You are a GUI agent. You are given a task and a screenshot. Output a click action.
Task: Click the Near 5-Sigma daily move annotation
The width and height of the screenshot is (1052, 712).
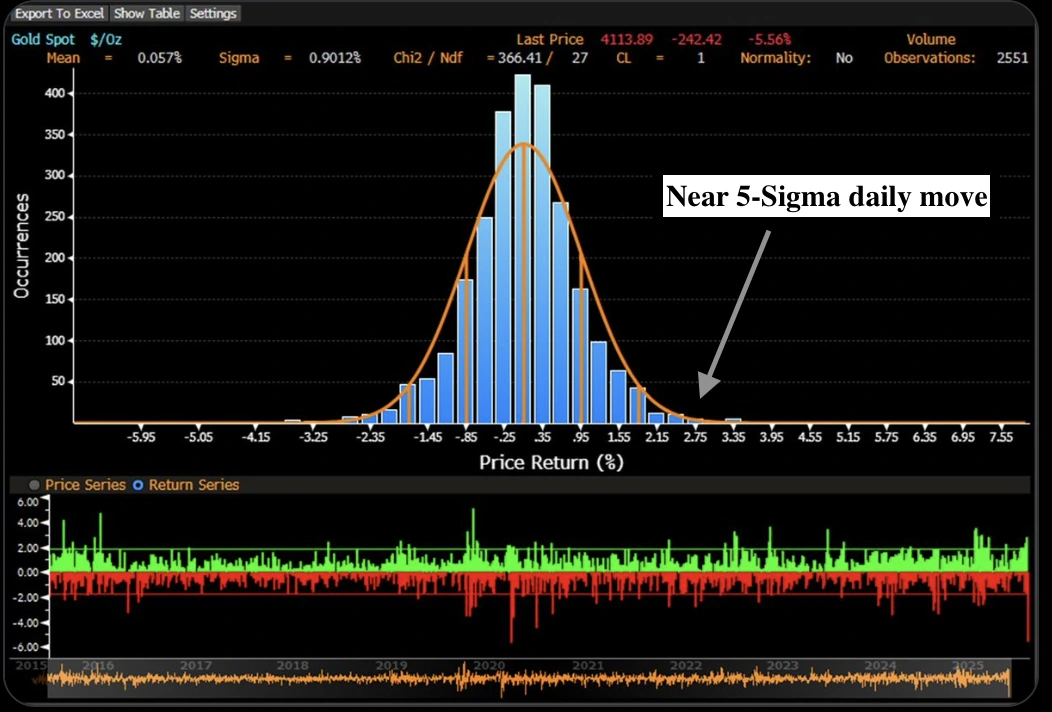click(x=826, y=197)
